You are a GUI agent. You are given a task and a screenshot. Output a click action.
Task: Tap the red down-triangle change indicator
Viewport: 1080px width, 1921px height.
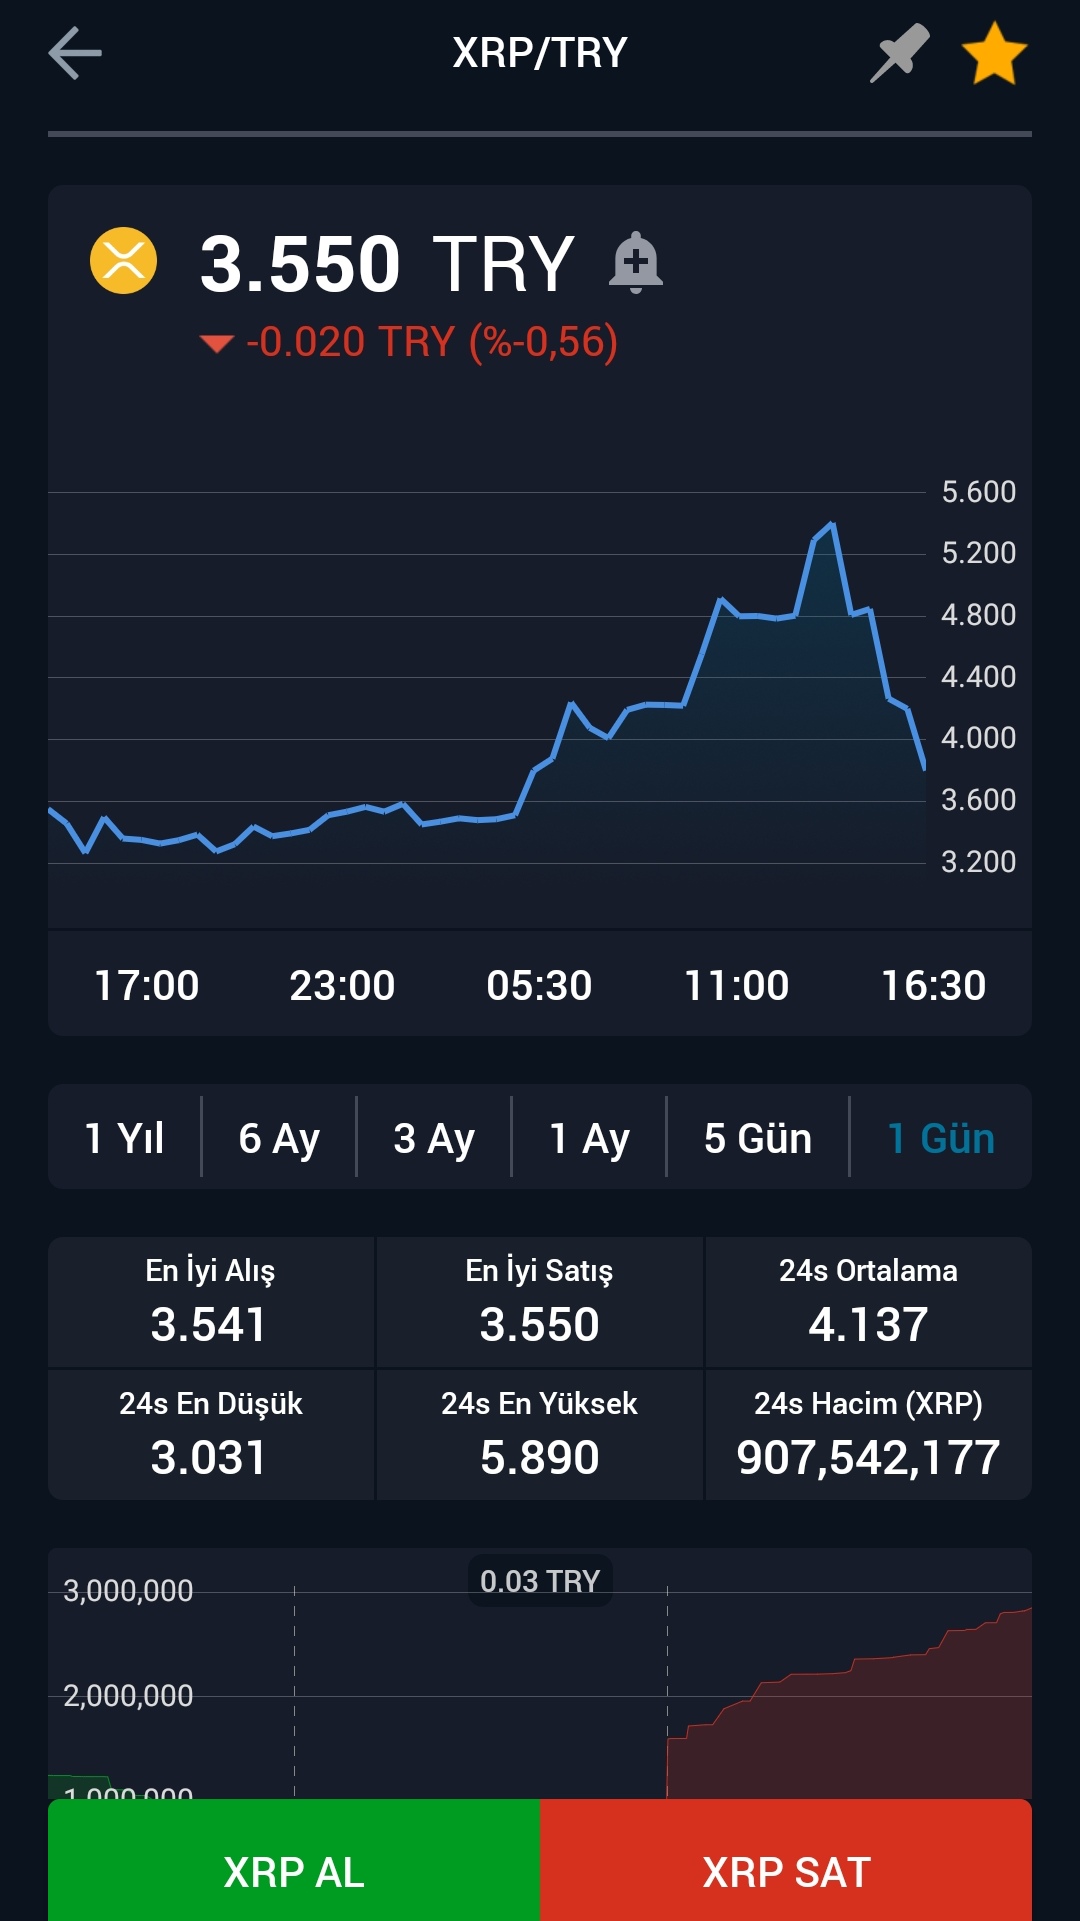tap(216, 344)
